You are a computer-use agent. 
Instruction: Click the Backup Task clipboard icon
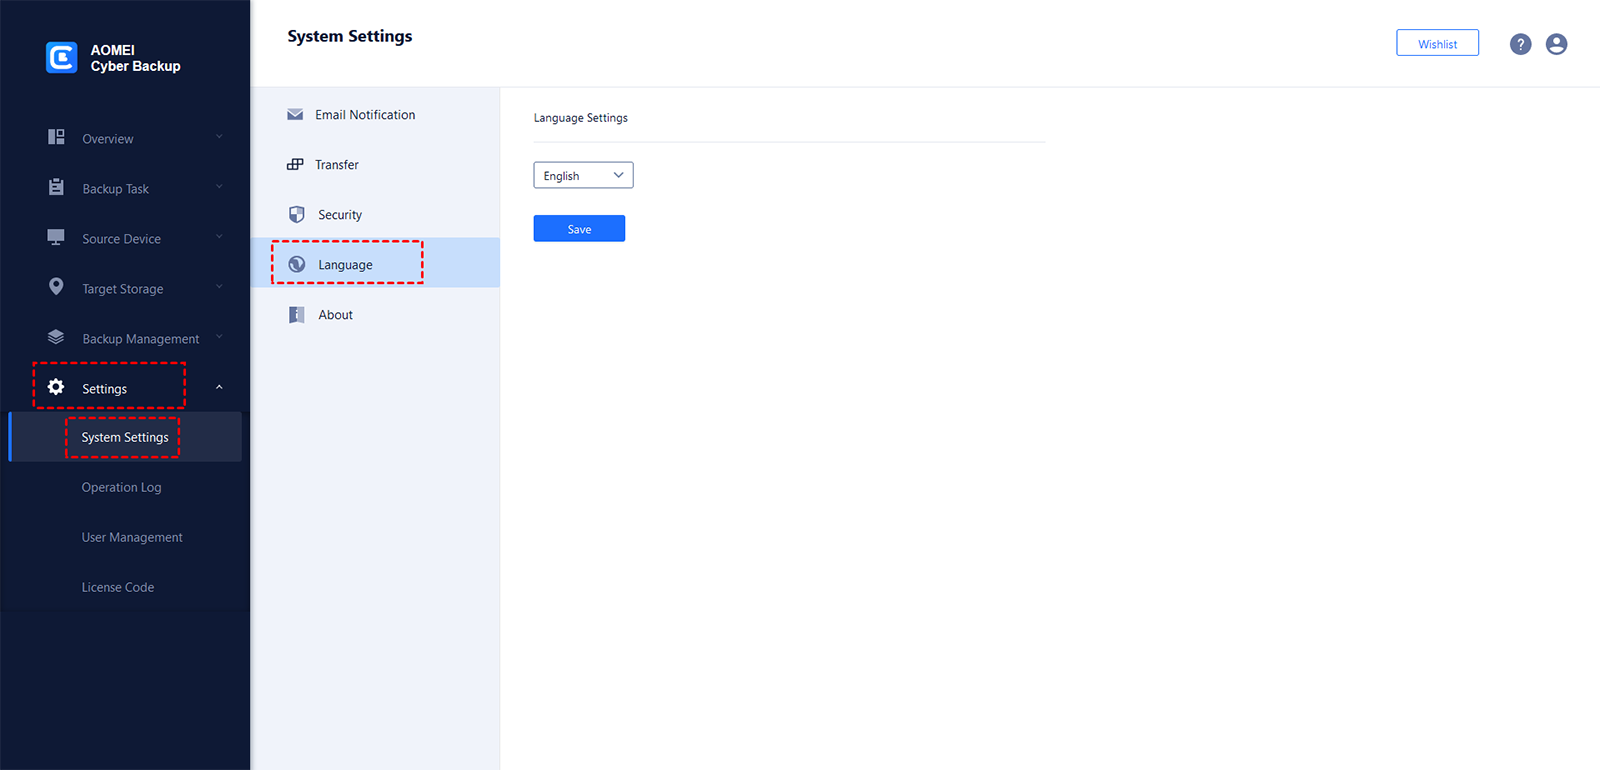click(x=56, y=187)
